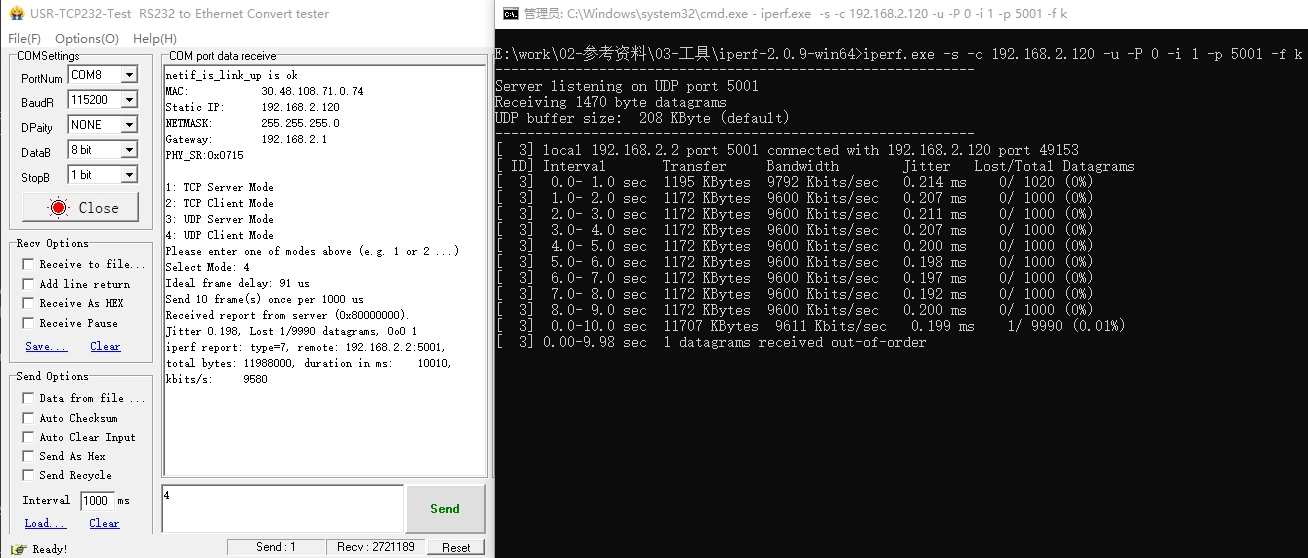
Task: Click 'Server listening on UDP port 5001' in console
Action: point(627,86)
